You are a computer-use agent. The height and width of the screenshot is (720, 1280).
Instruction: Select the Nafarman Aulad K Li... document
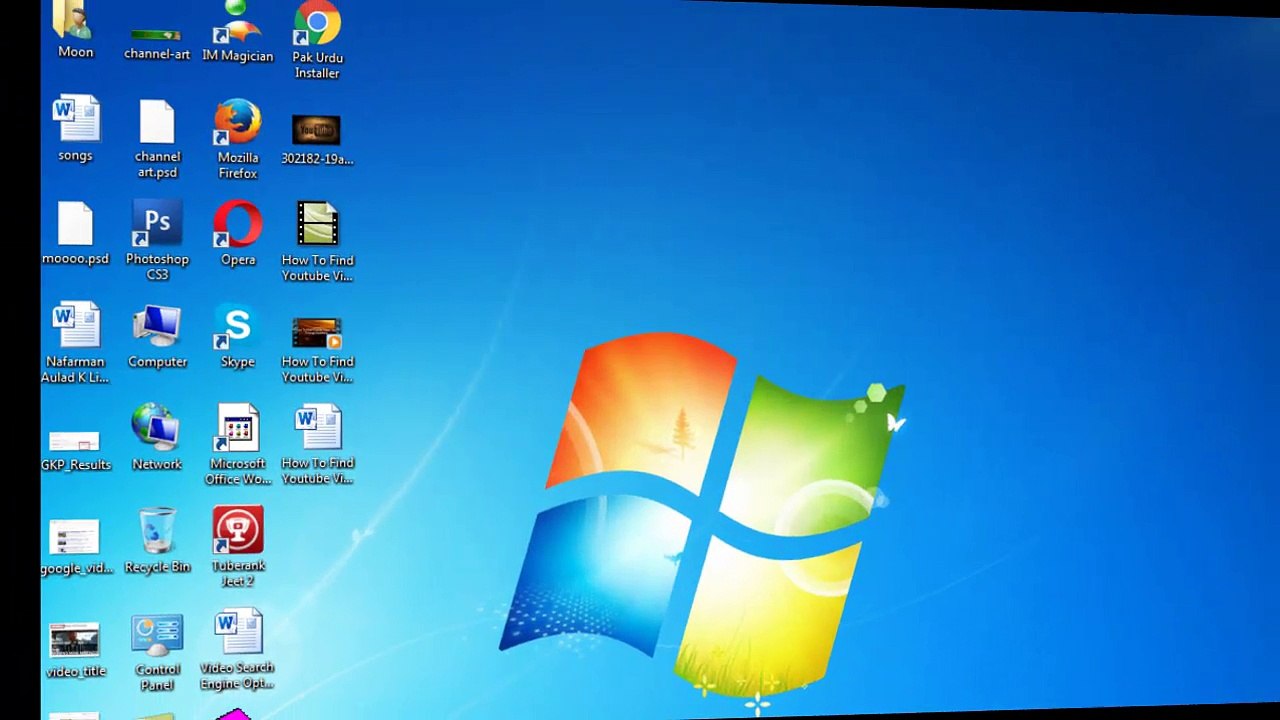pos(75,343)
